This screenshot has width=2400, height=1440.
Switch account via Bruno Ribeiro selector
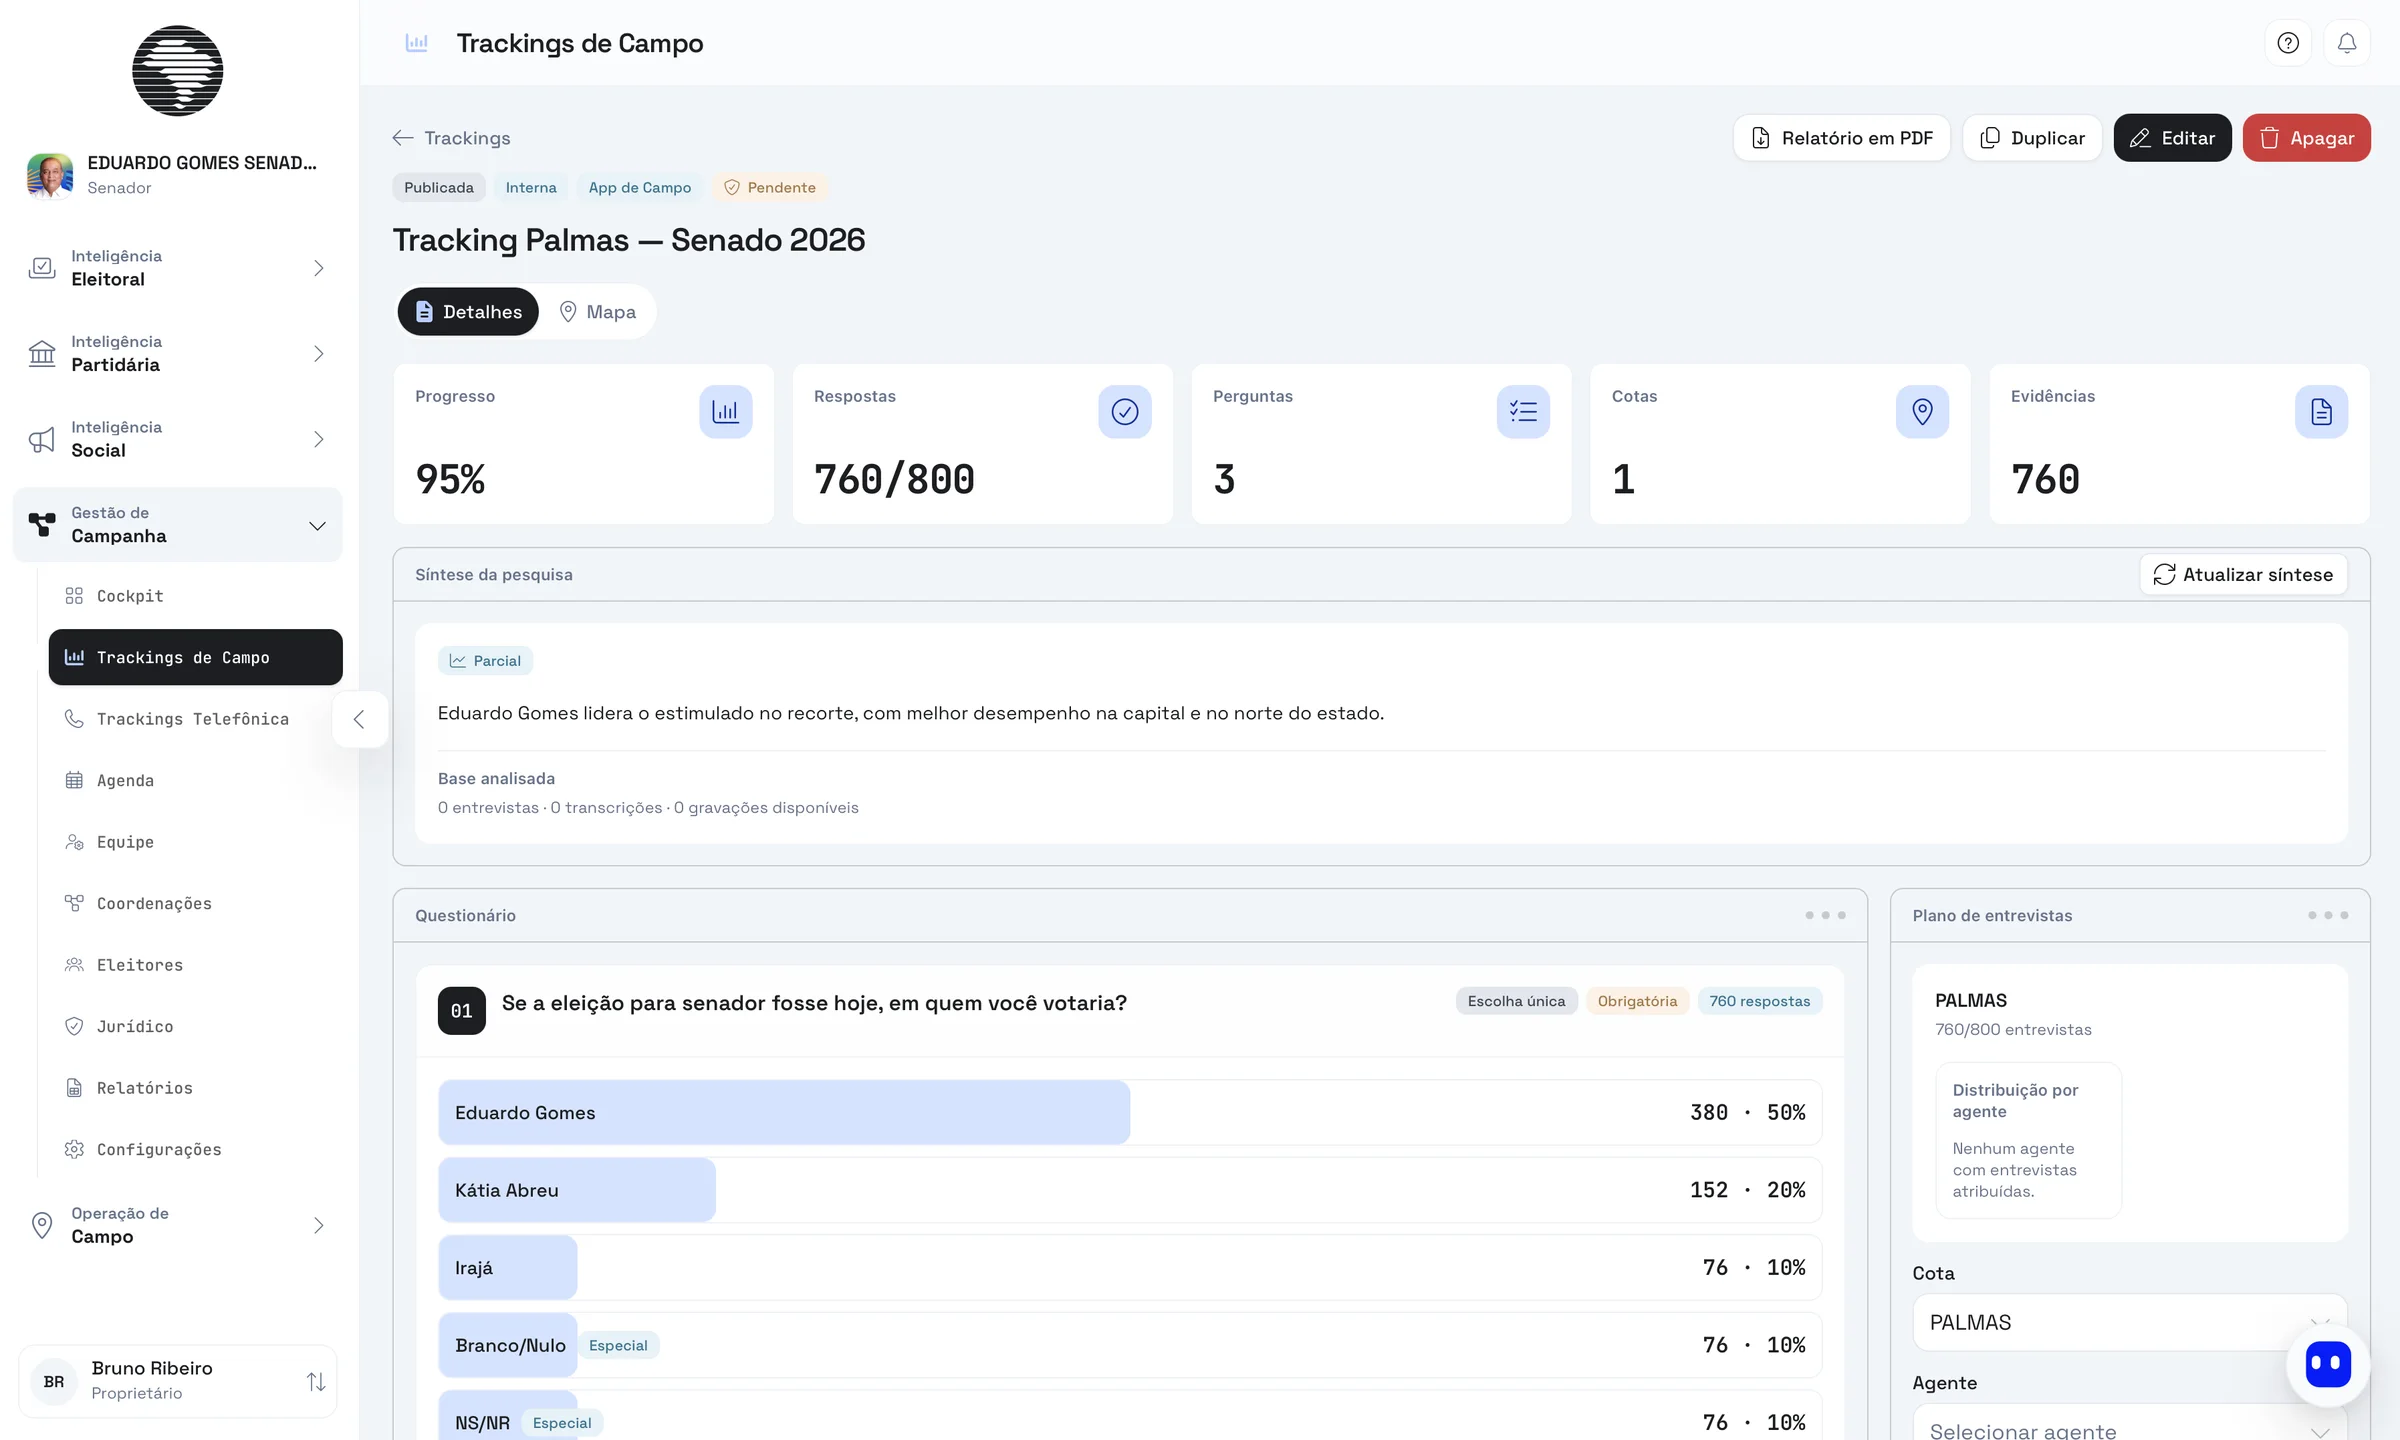[x=178, y=1381]
